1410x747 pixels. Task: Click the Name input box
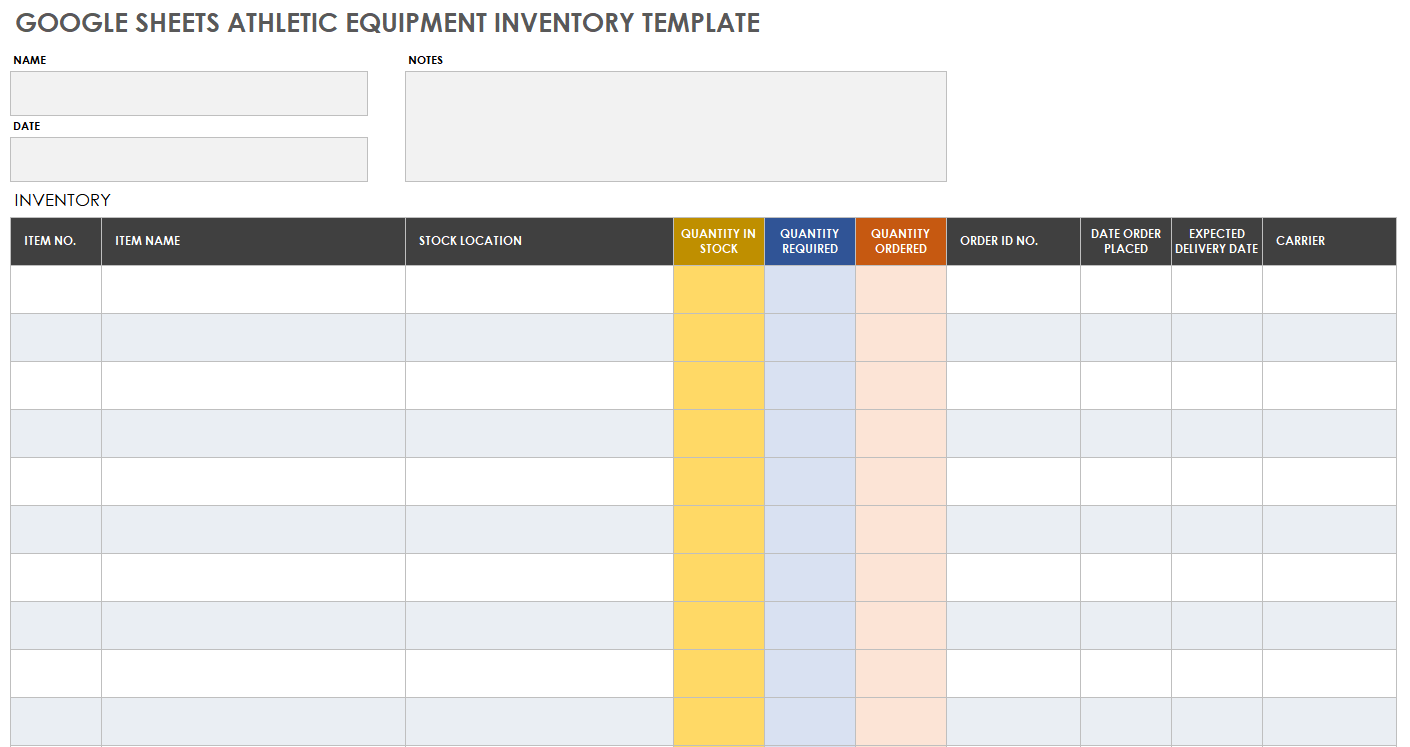(189, 93)
